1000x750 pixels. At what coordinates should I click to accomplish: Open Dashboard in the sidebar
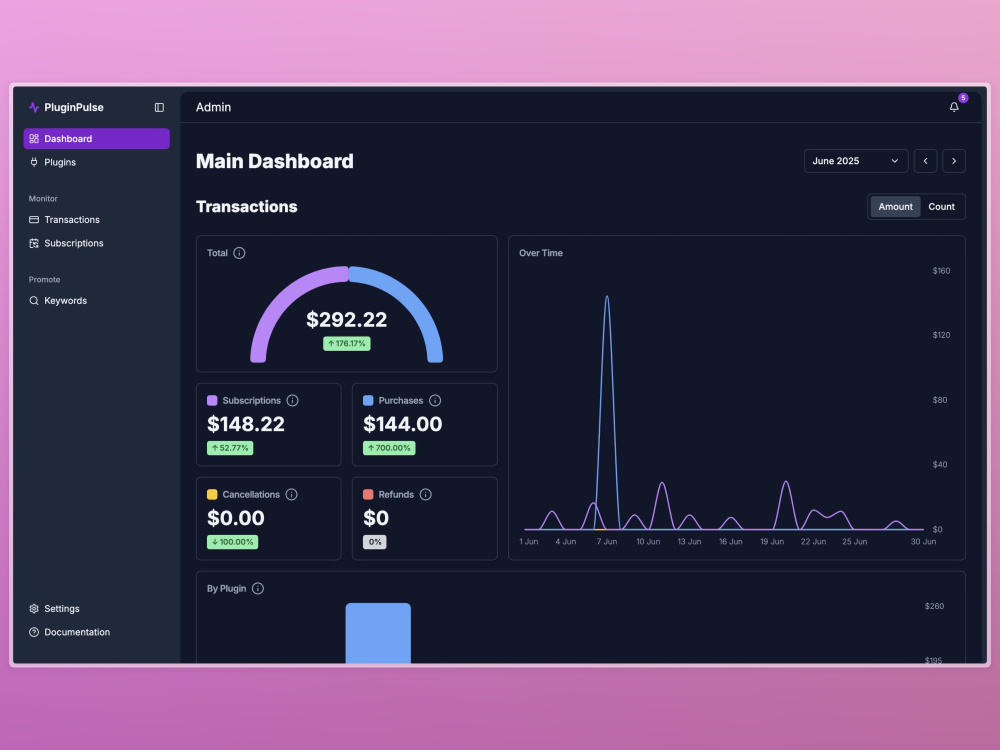97,138
